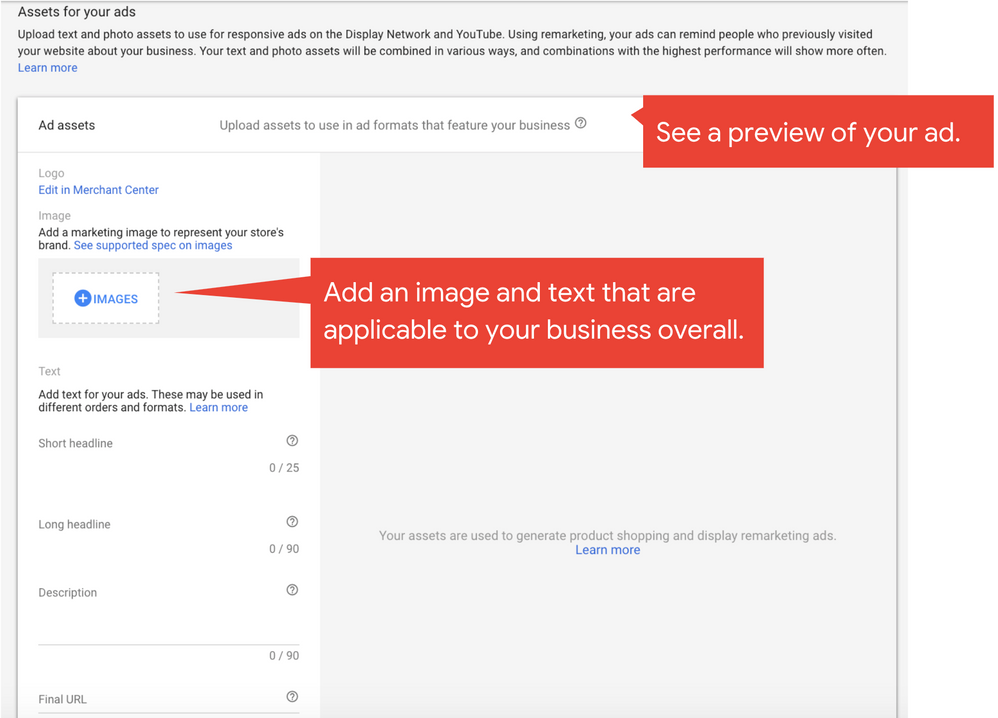Open Learn more link in preview panel
Screen dimensions: 998x718
click(x=607, y=550)
